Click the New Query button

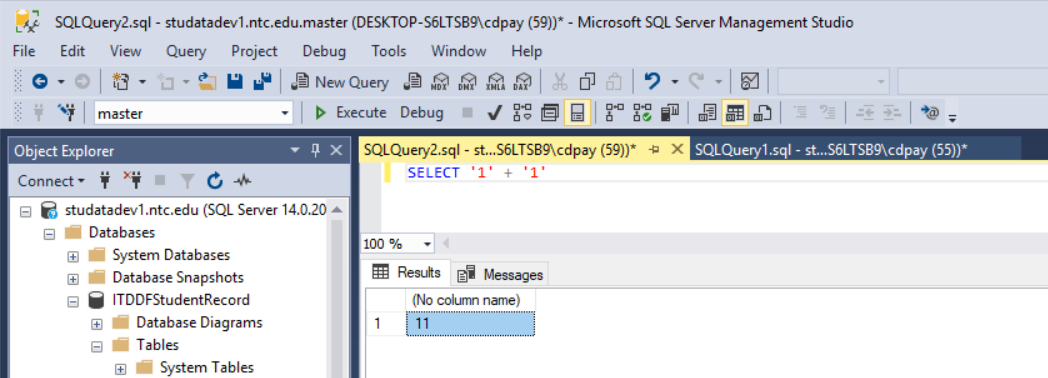pyautogui.click(x=341, y=82)
